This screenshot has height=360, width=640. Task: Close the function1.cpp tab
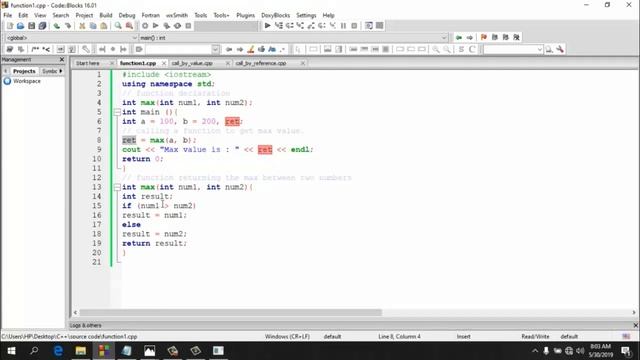[x=164, y=63]
